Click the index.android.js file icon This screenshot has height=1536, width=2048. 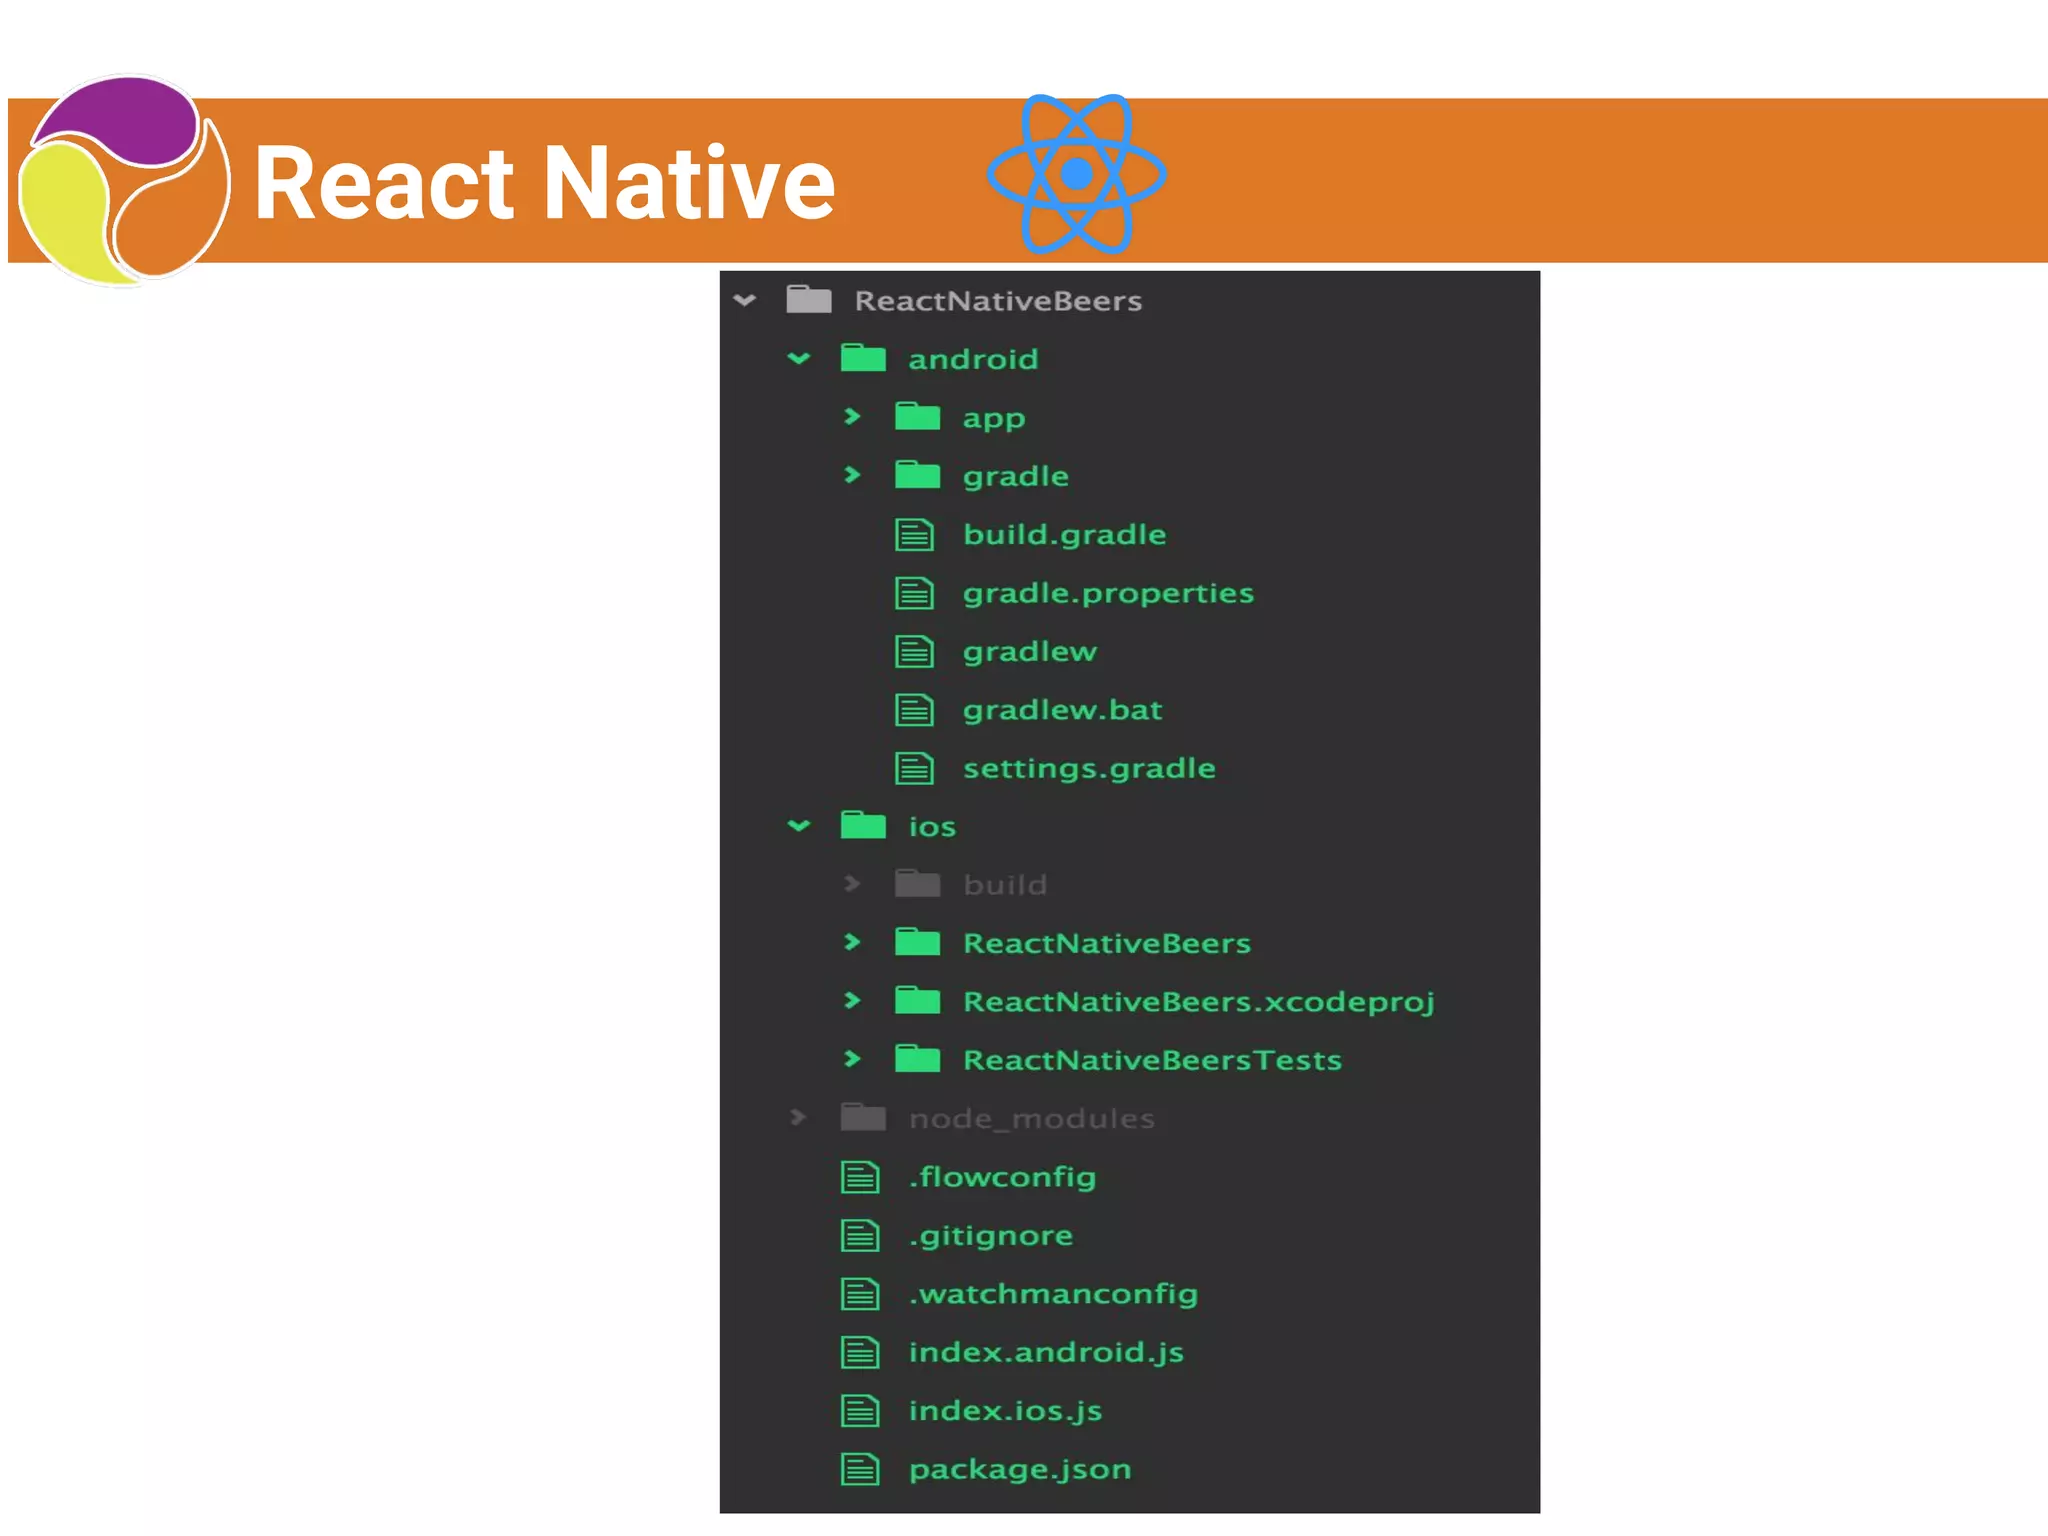coord(860,1352)
